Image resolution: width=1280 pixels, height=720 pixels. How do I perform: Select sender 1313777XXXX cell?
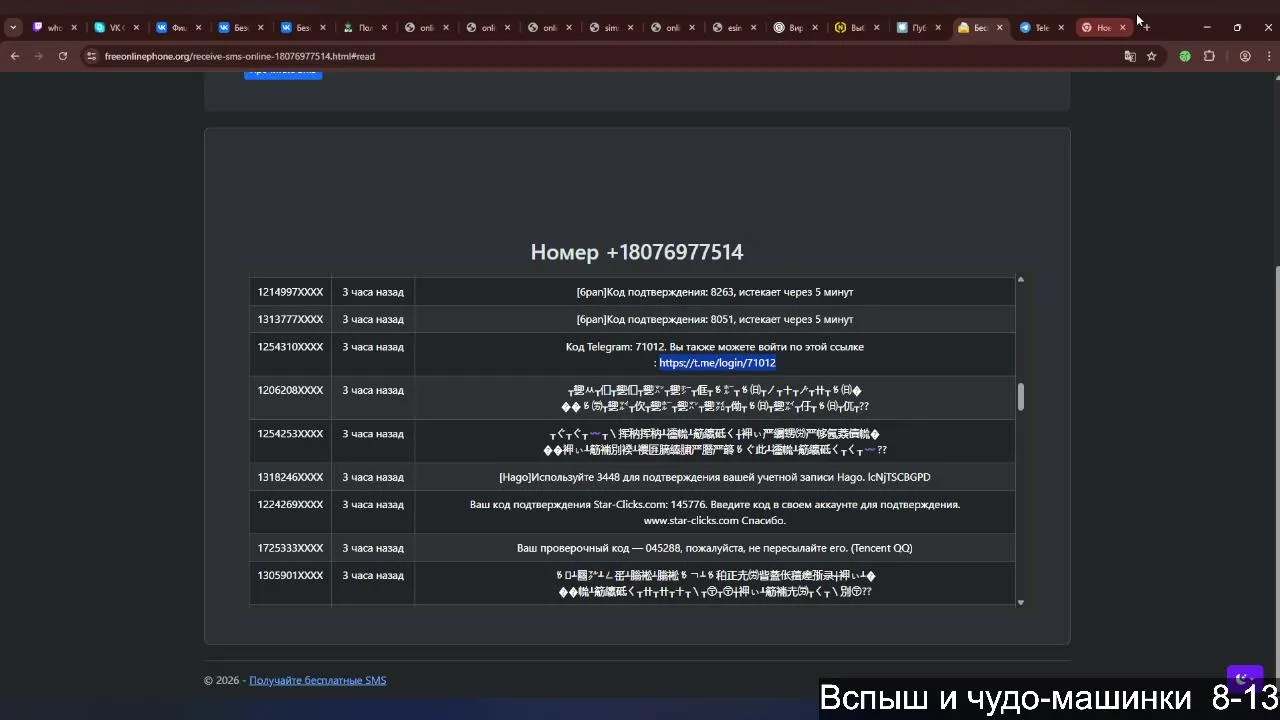point(290,319)
